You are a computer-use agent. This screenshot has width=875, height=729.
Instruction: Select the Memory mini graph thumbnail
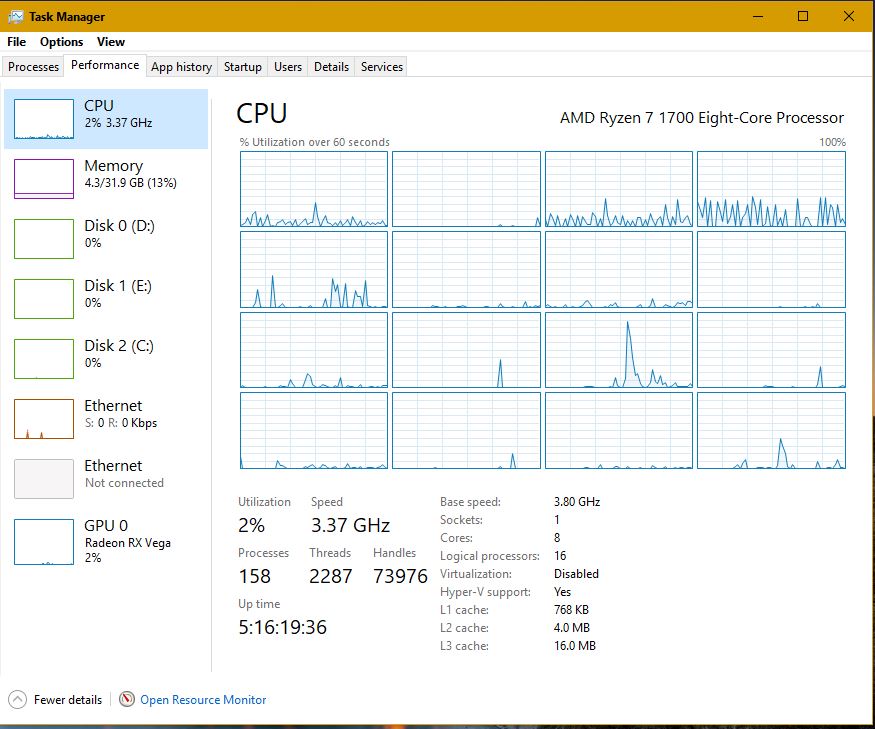[44, 179]
